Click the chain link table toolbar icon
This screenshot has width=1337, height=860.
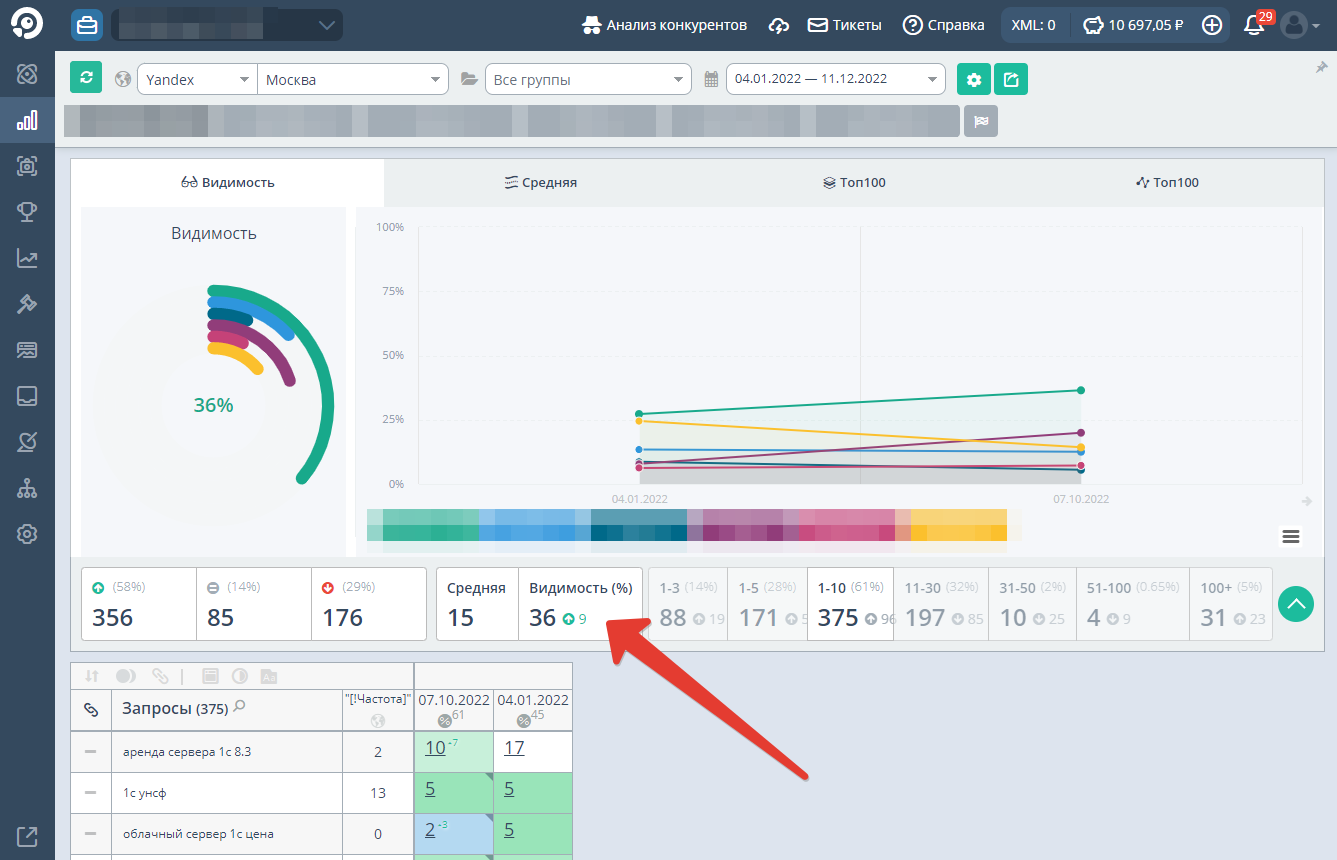click(x=160, y=676)
